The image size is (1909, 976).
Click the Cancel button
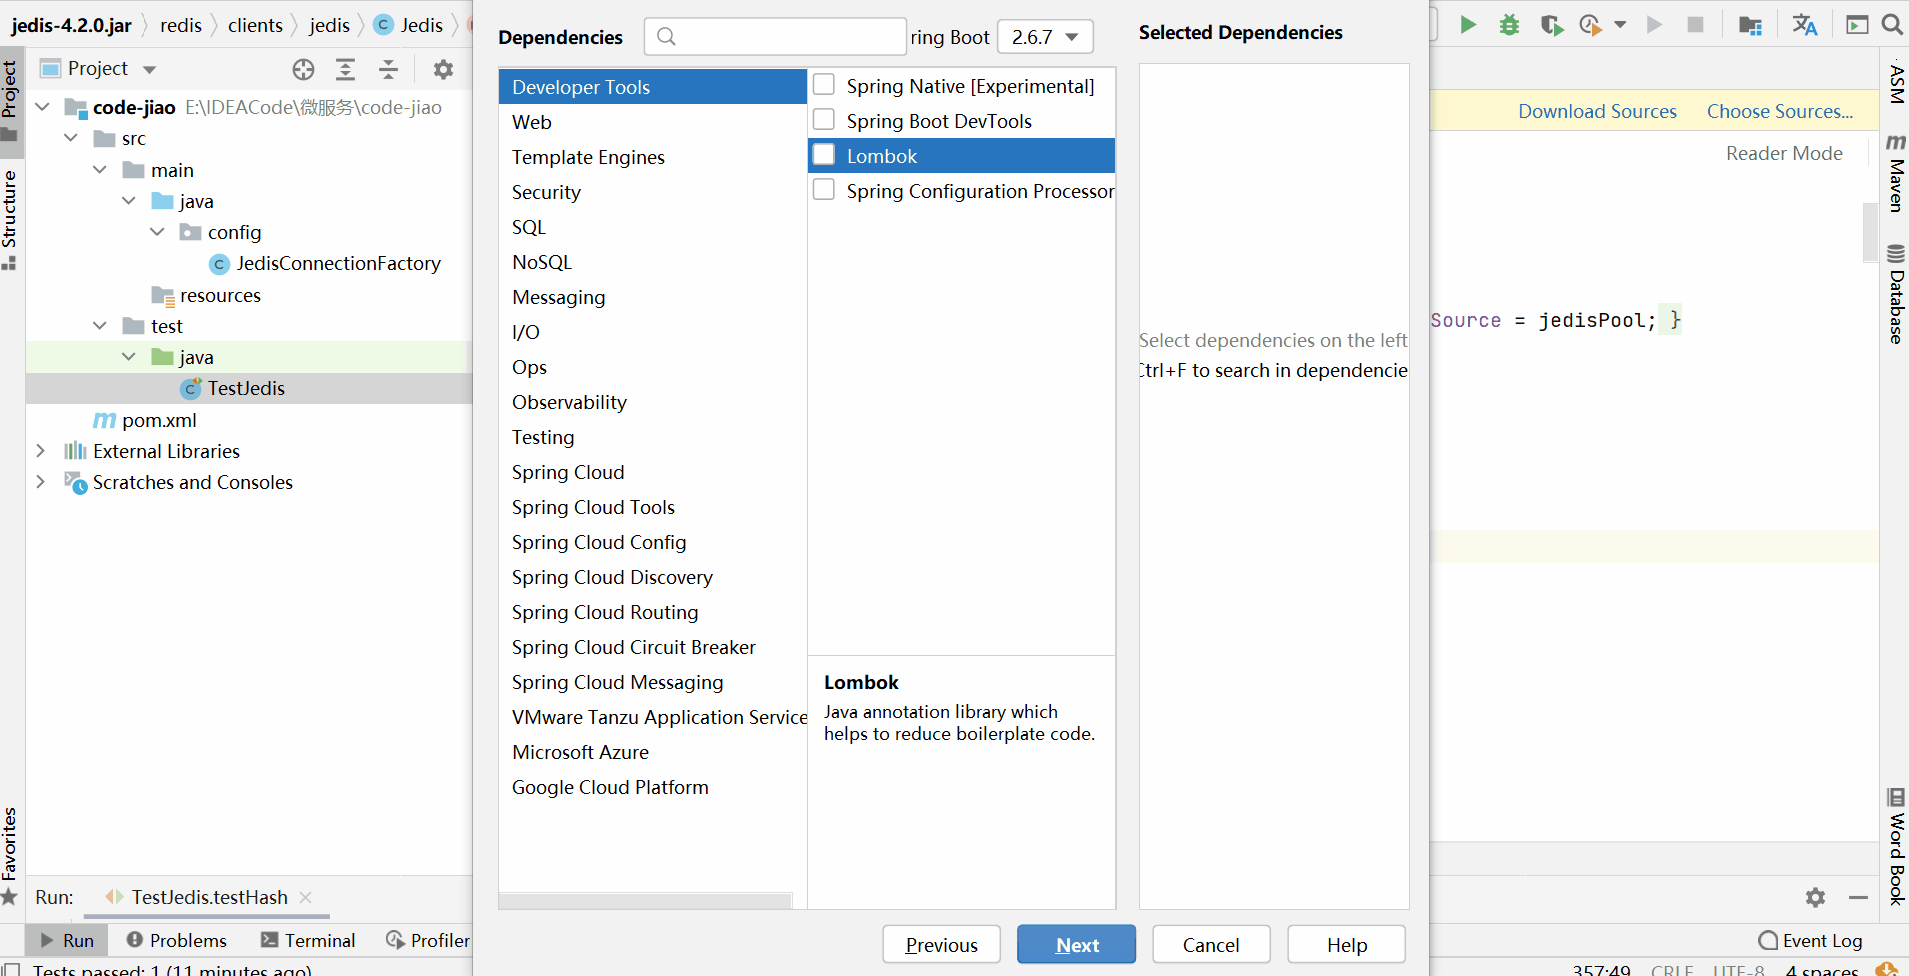tap(1211, 944)
